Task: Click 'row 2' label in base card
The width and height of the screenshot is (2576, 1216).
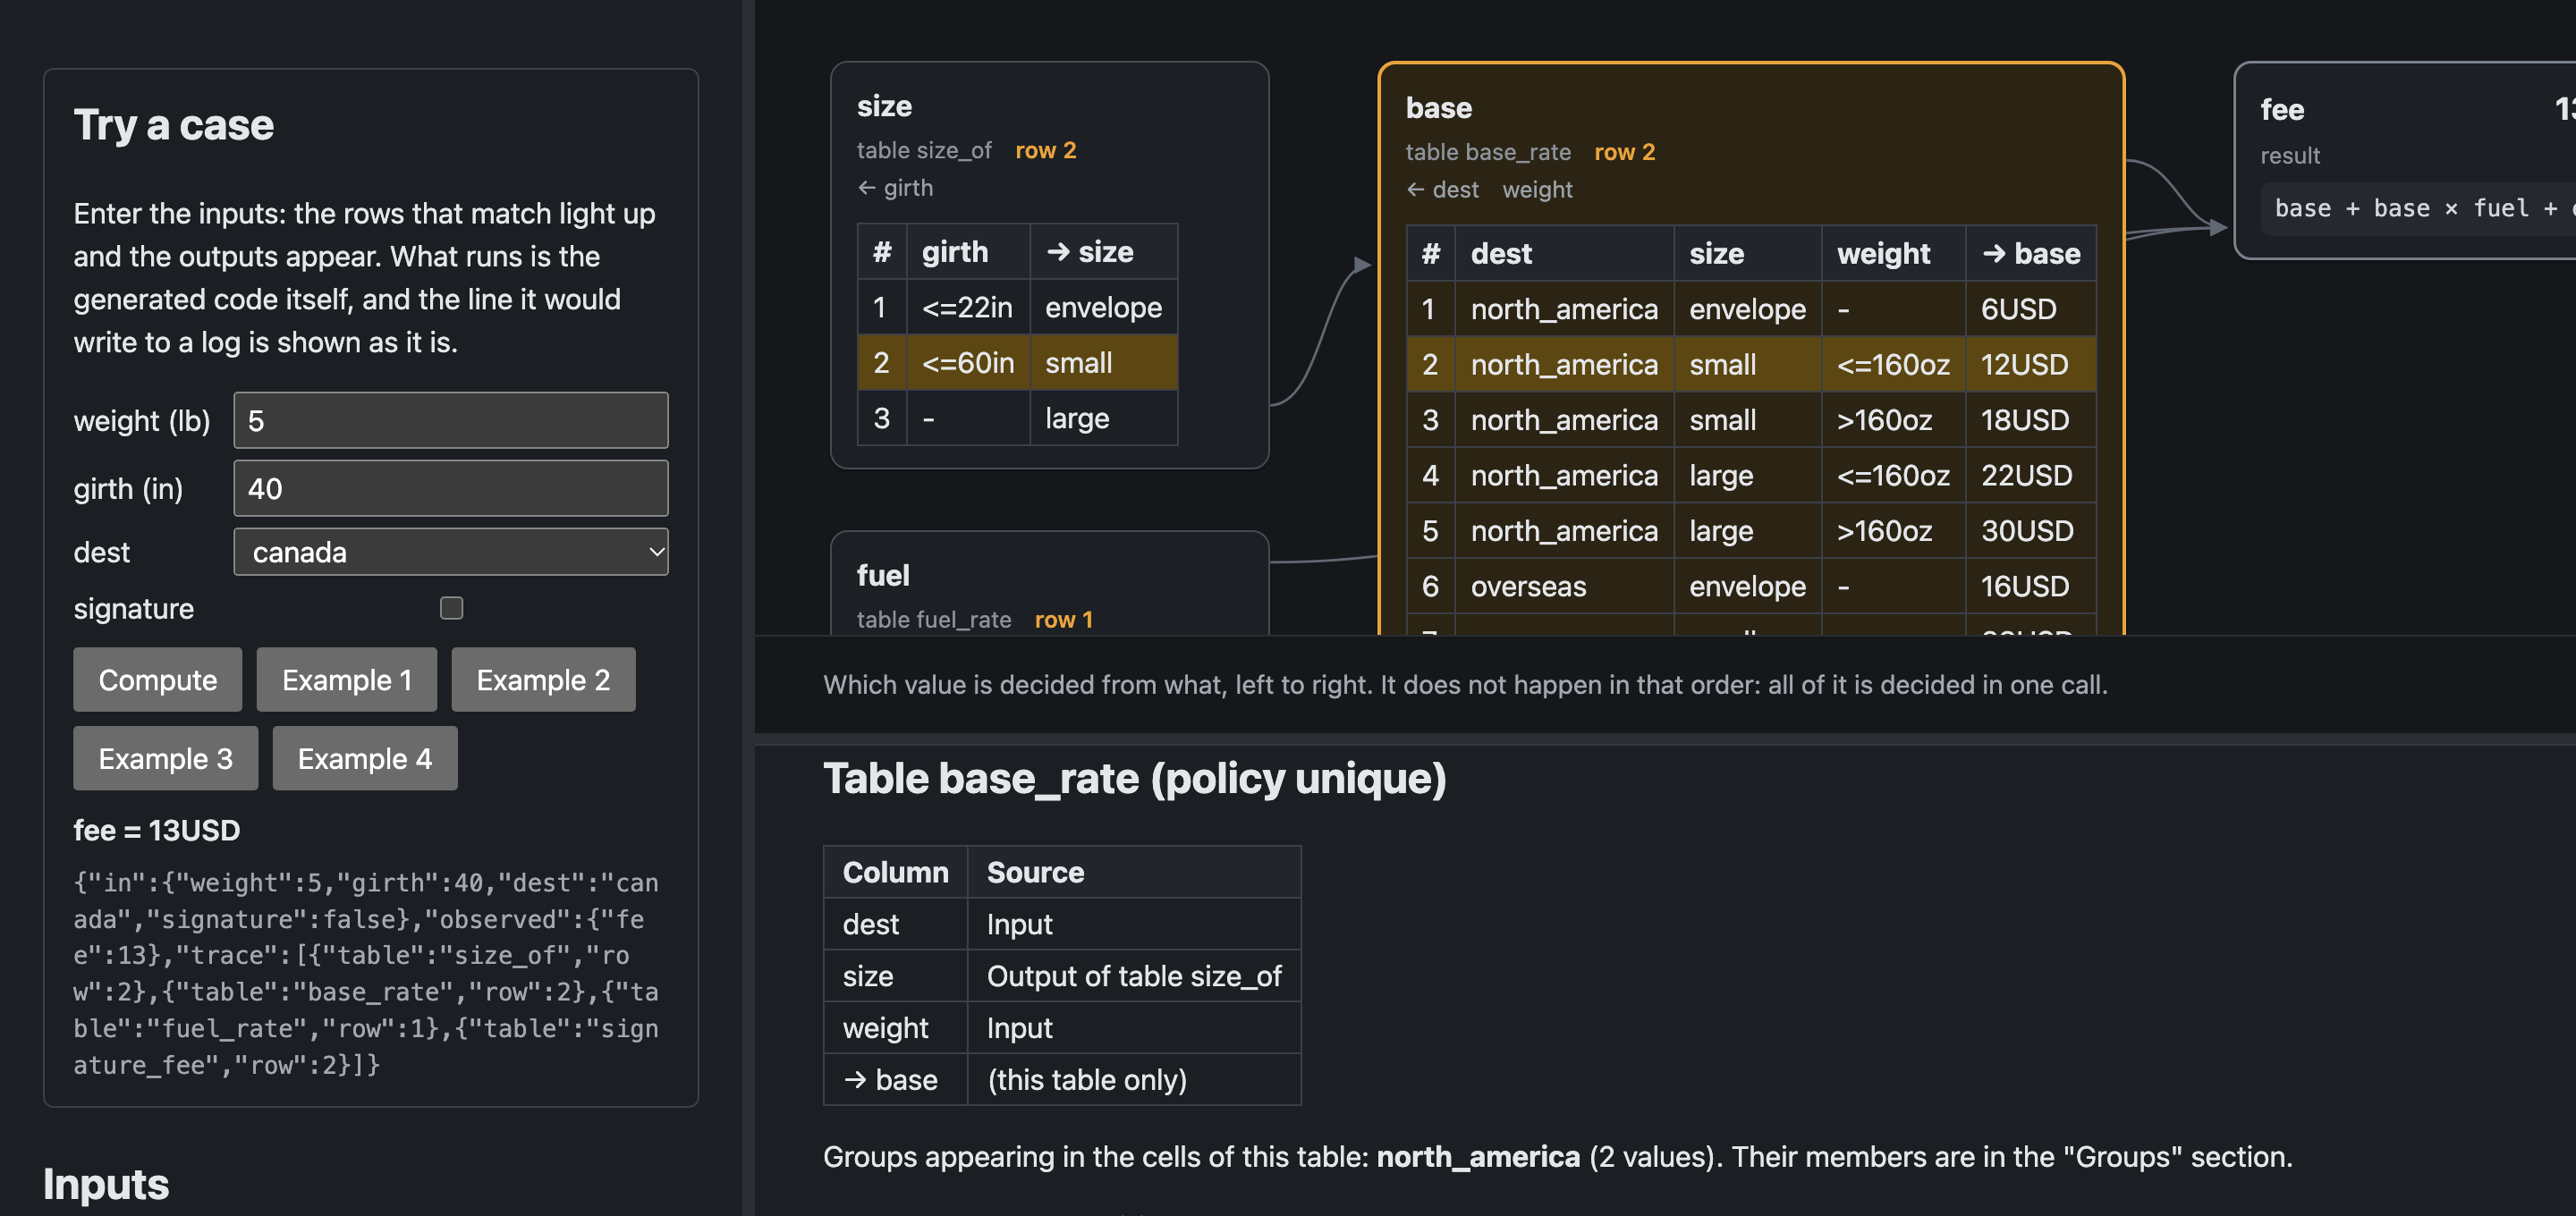Action: [1624, 152]
